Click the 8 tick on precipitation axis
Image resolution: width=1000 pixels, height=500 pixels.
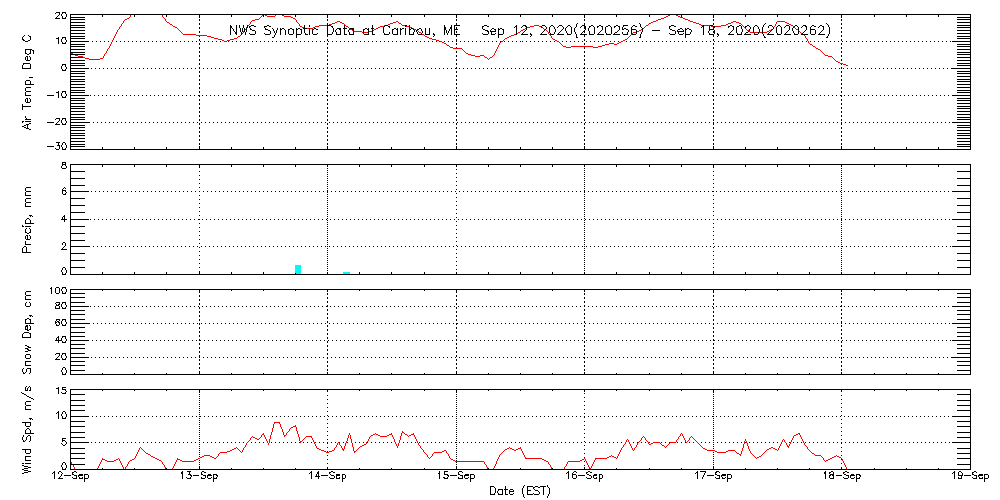click(x=63, y=166)
